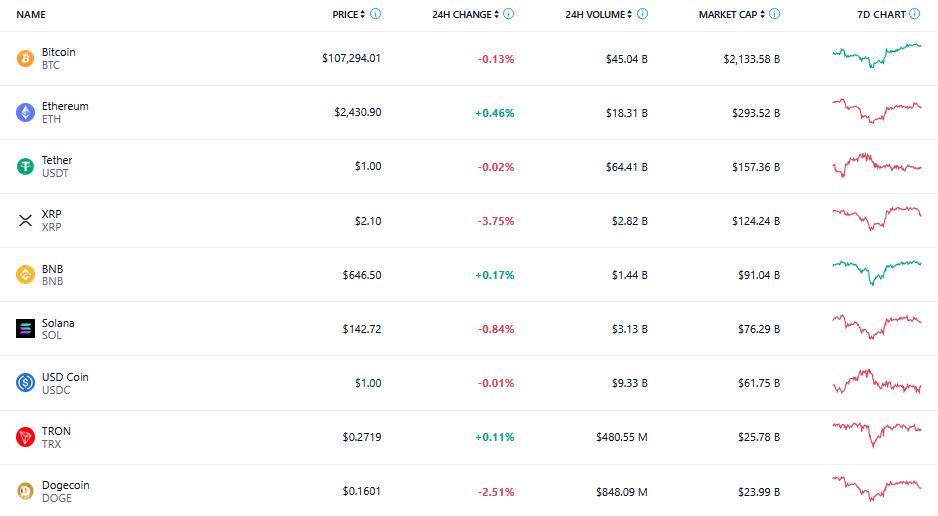Select the +0.17% change for BNB
The height and width of the screenshot is (516, 938).
click(x=495, y=275)
